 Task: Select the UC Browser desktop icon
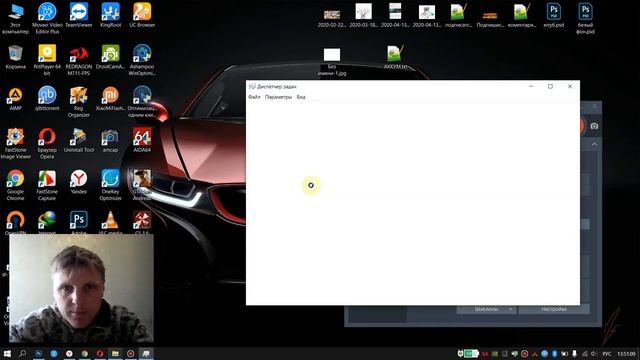[142, 16]
